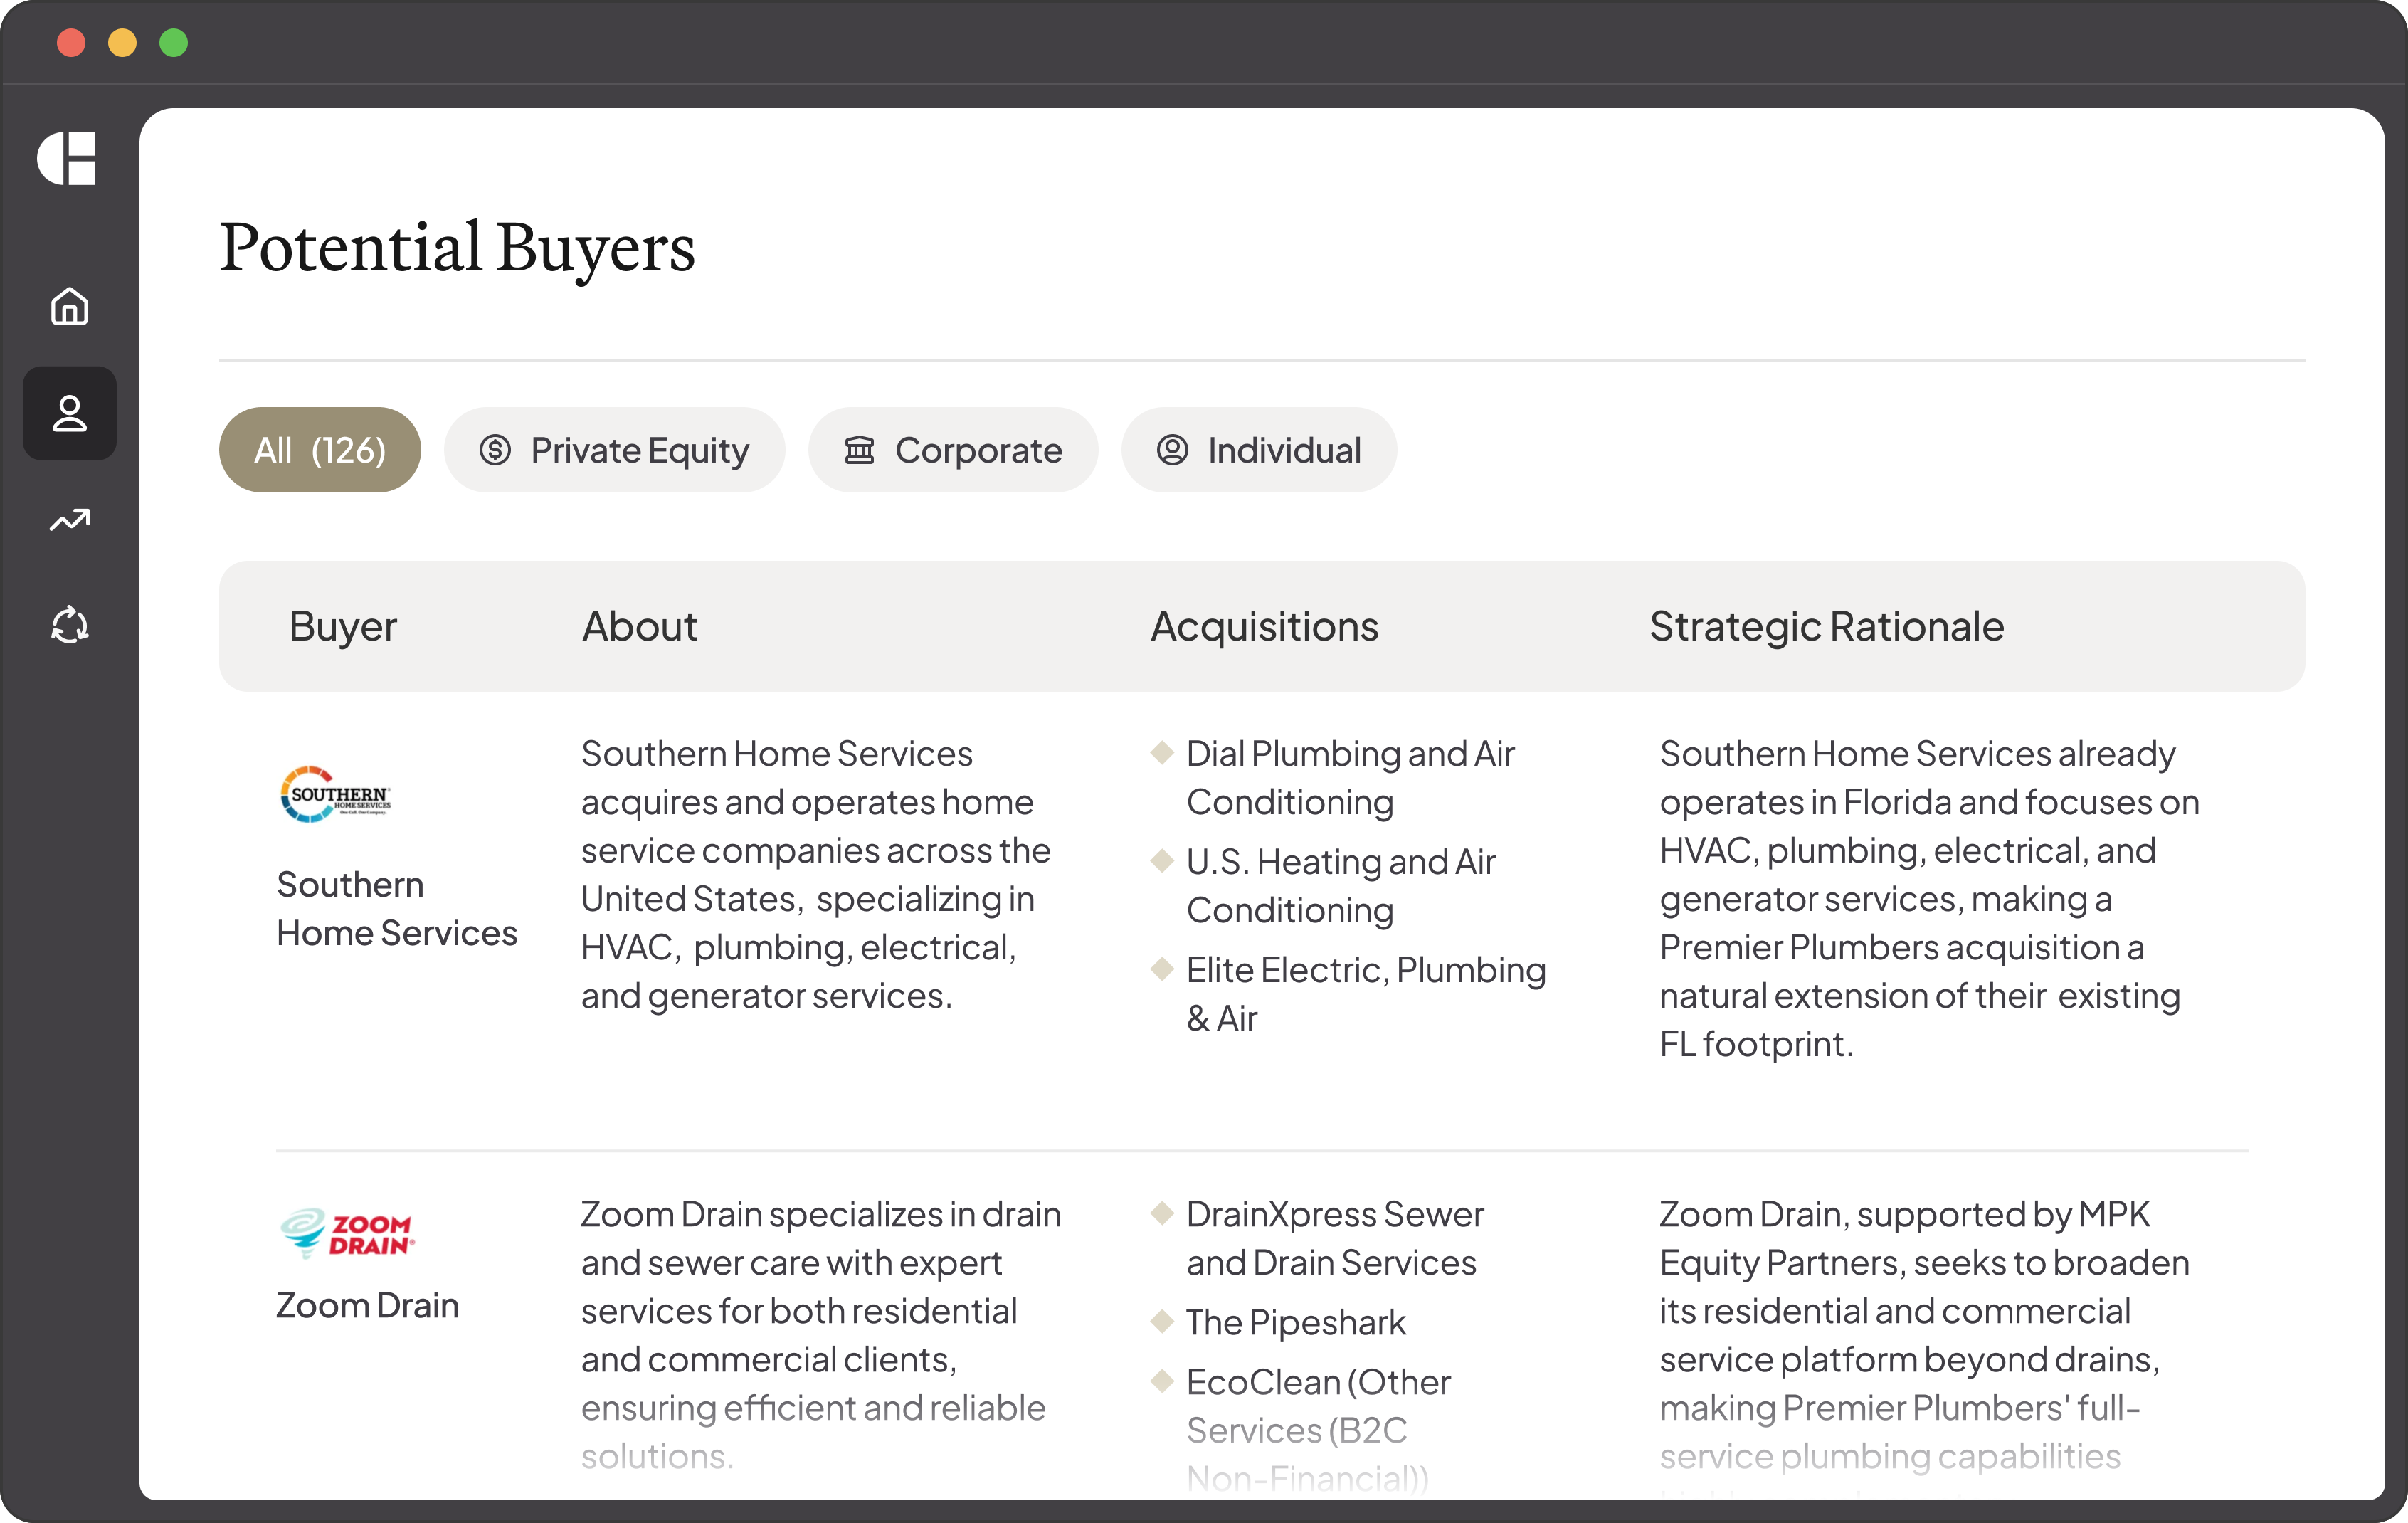Click the Dial Plumbing and Air Conditioning acquisition
2408x1523 pixels.
(1350, 777)
